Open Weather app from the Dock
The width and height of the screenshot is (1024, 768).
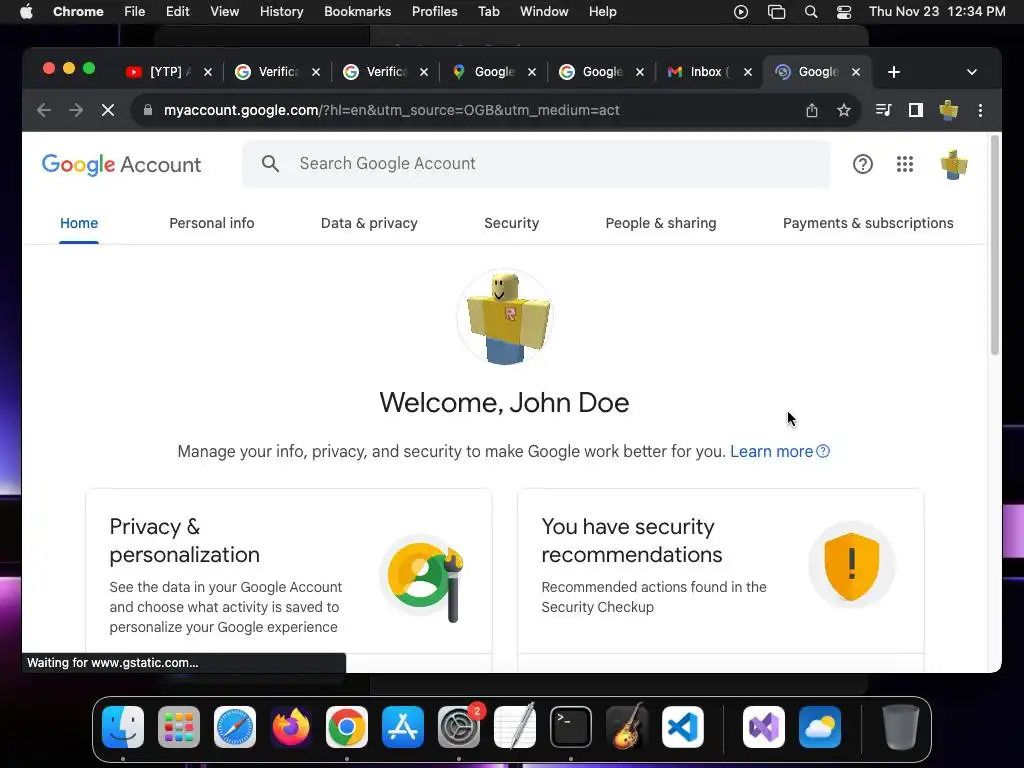coord(820,727)
